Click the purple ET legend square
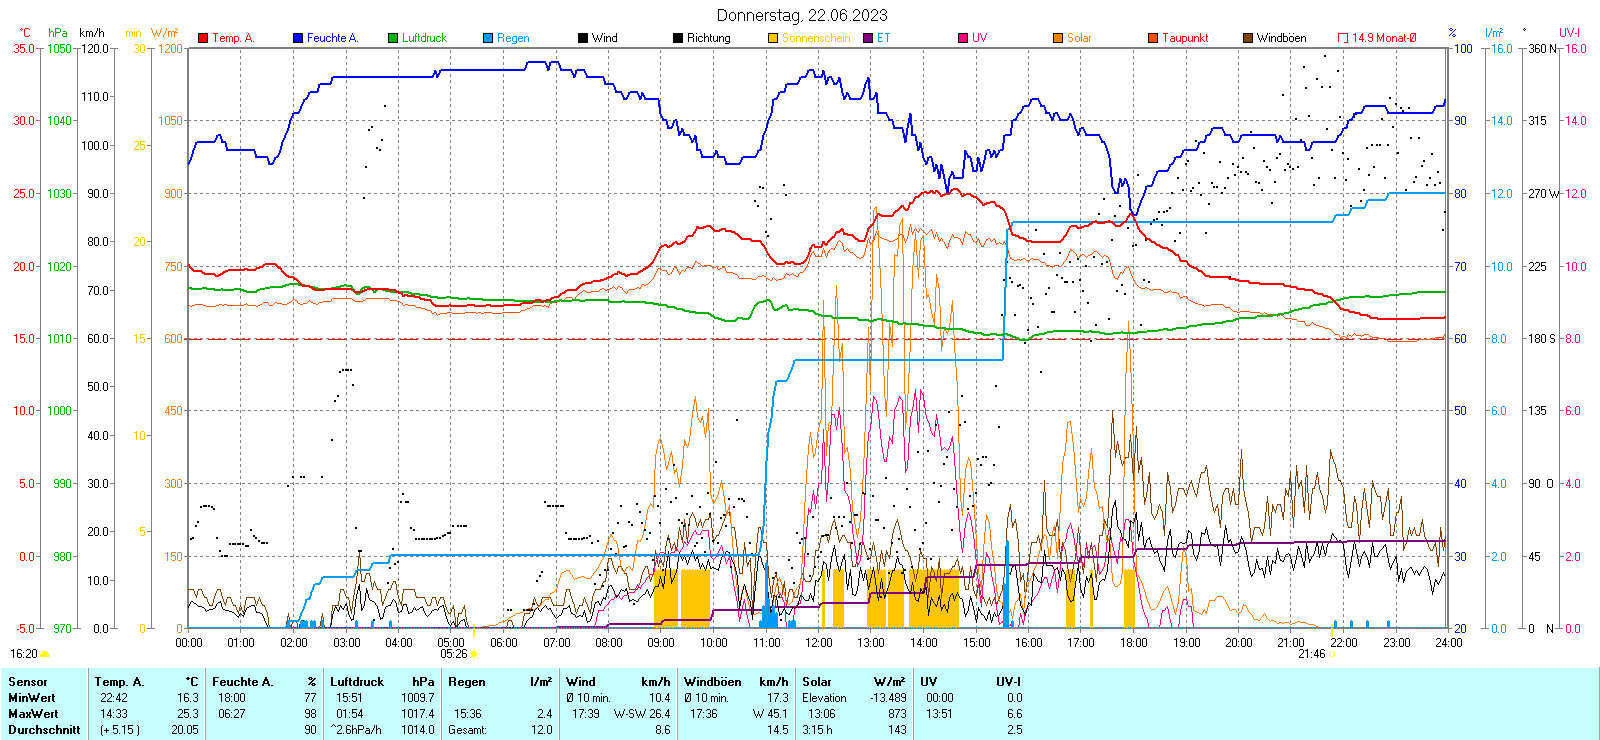1600x740 pixels. [868, 38]
